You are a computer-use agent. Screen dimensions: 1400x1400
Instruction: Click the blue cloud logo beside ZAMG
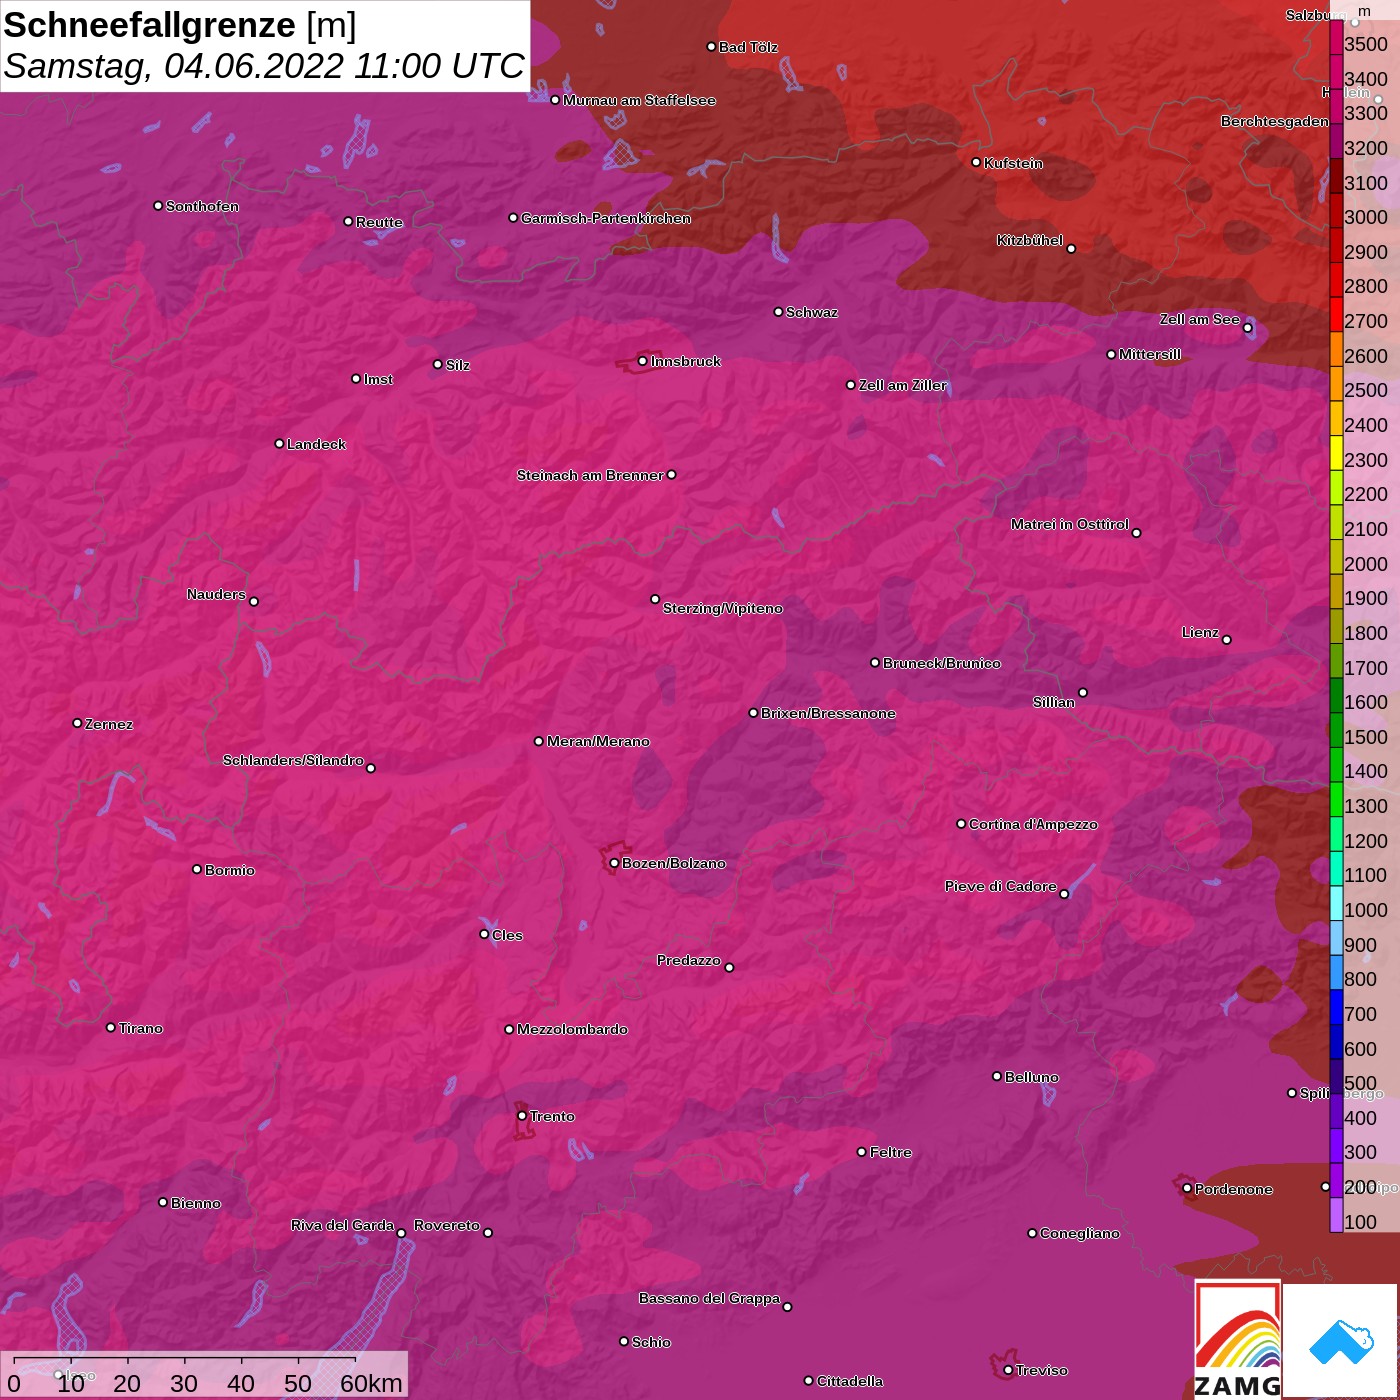click(1341, 1341)
